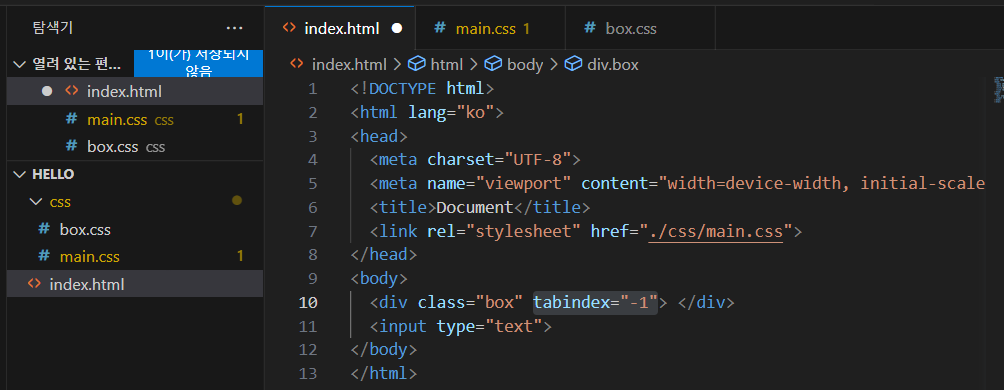The width and height of the screenshot is (1004, 390).
Task: Collapse the open editors section chevron
Action: pos(19,64)
